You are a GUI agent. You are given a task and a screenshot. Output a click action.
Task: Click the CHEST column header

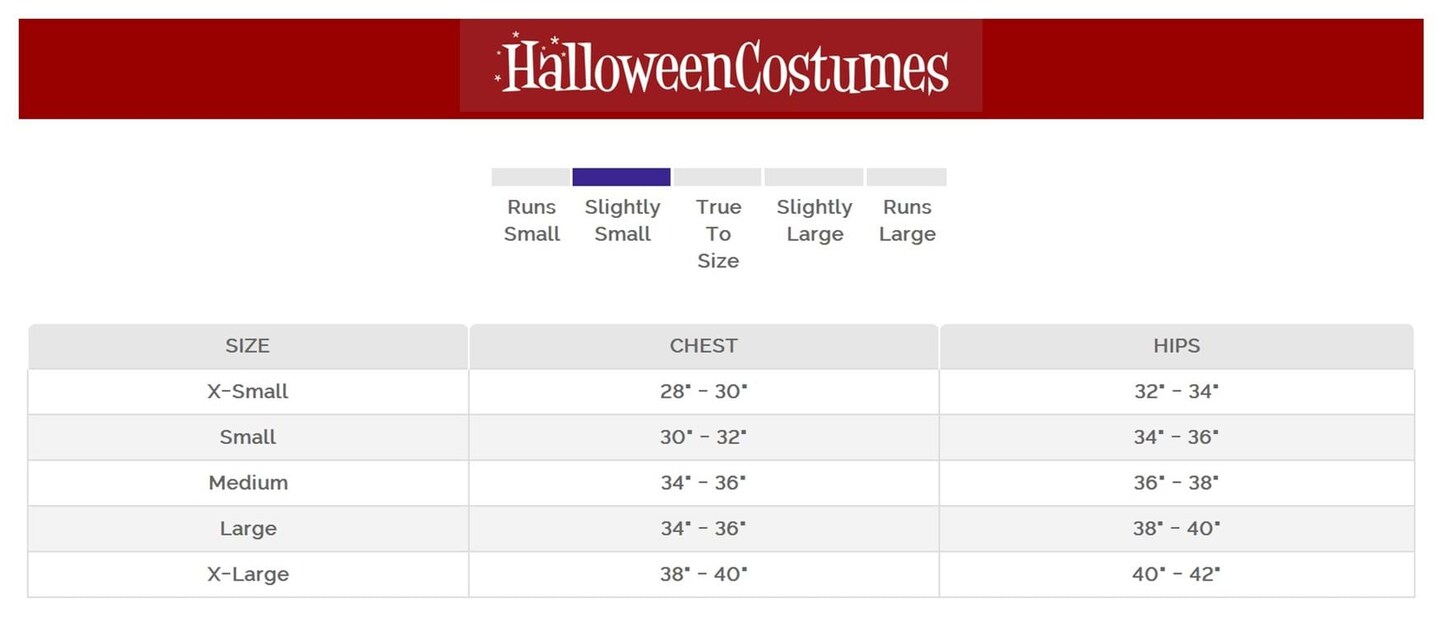coord(703,346)
